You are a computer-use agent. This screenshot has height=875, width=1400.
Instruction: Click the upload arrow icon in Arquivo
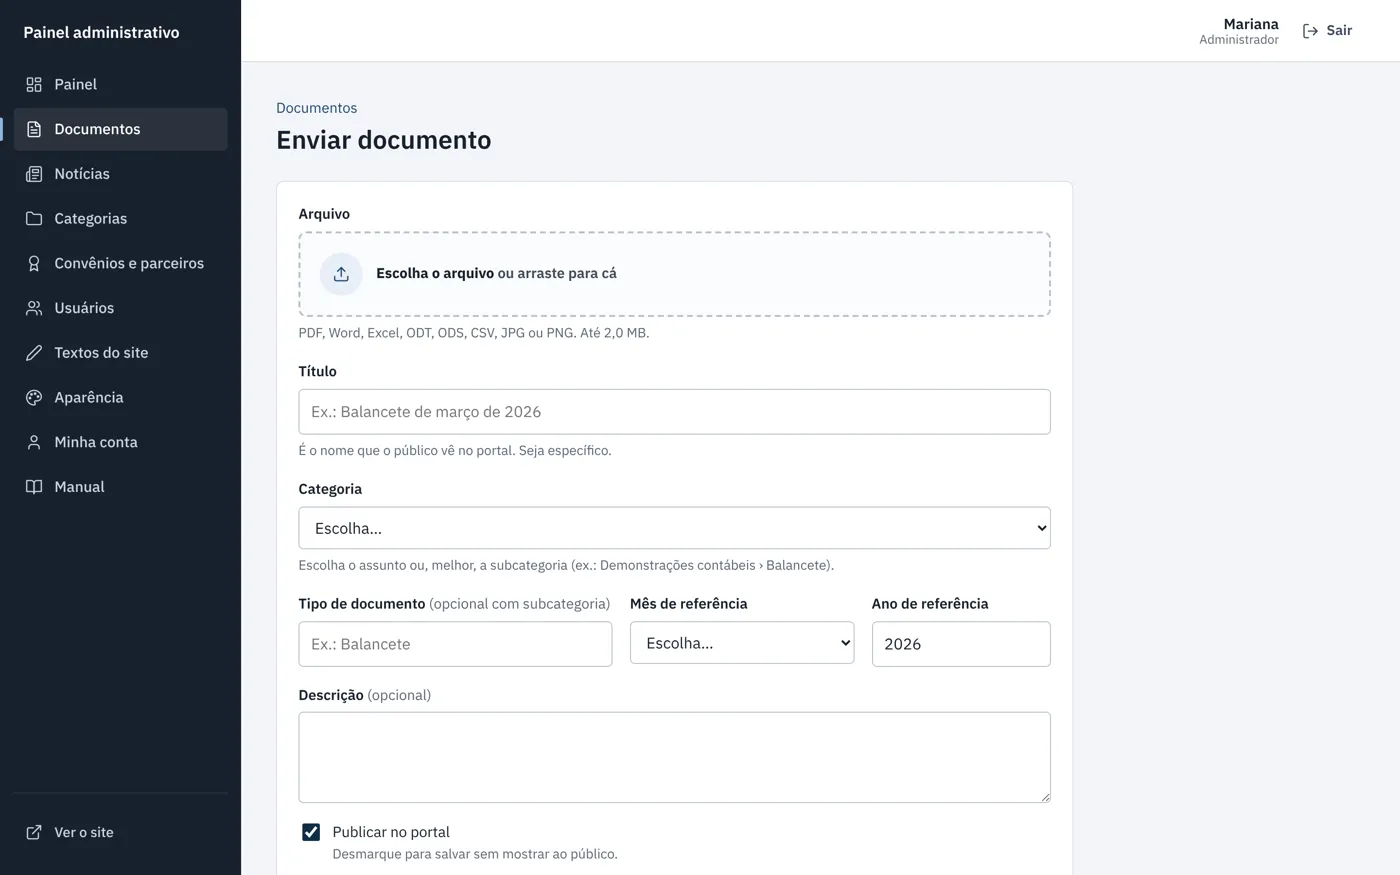point(341,274)
